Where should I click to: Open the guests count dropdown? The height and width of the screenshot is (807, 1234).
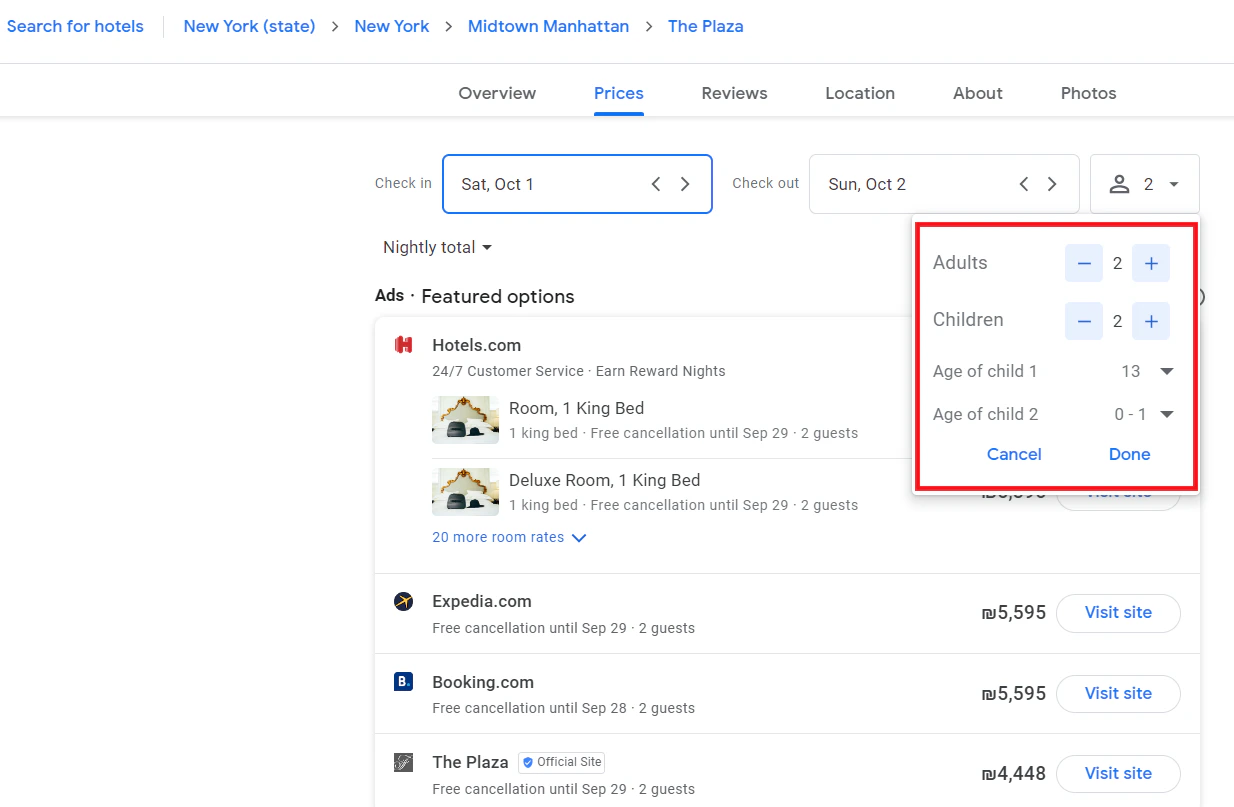coord(1145,184)
